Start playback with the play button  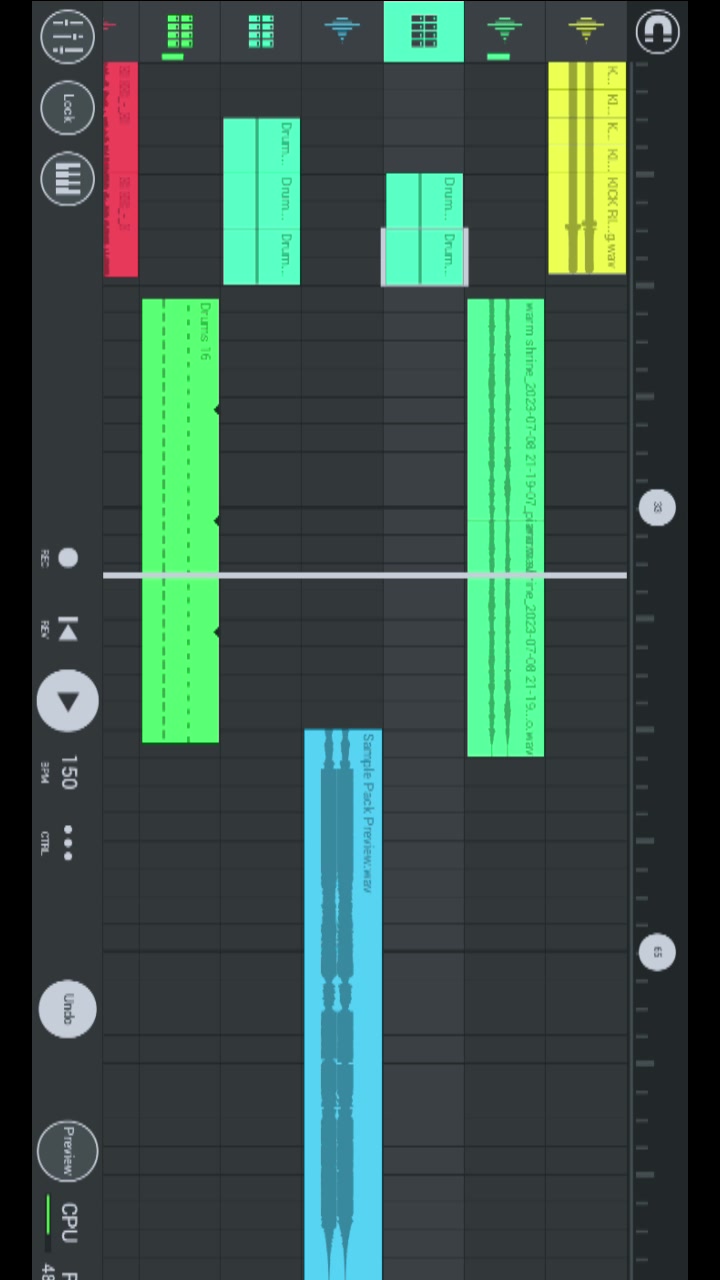tap(67, 701)
